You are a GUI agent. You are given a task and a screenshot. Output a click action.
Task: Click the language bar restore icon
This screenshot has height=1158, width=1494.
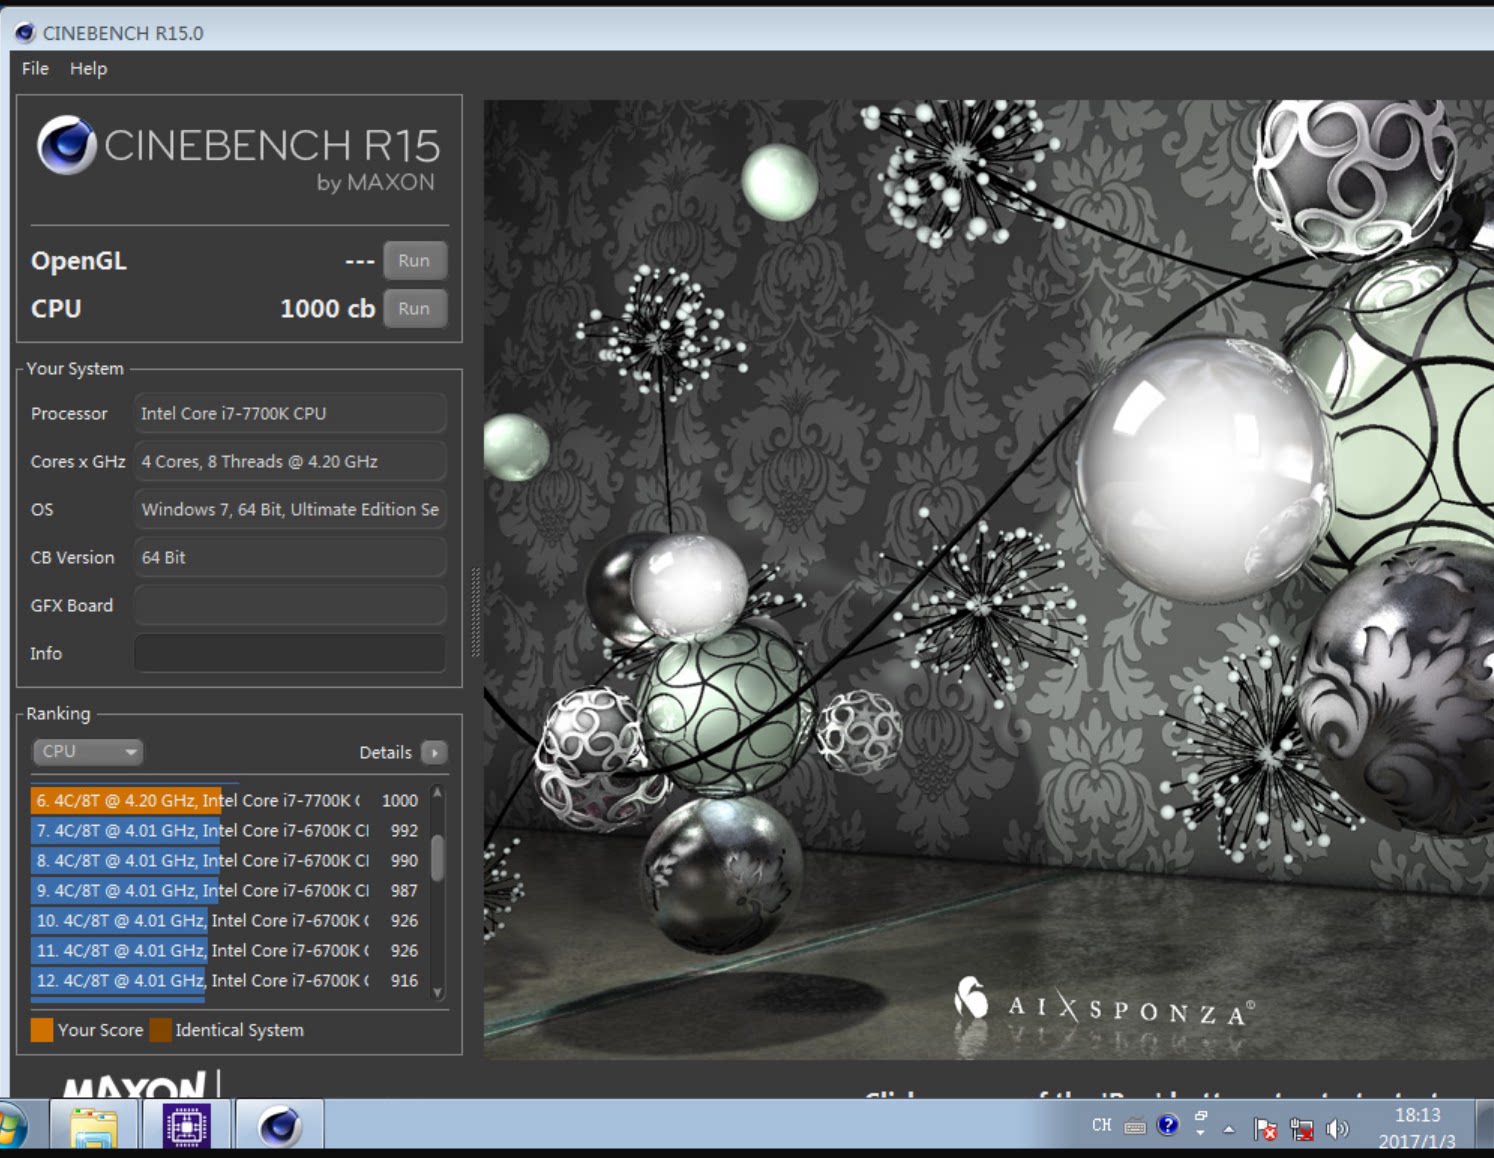[x=1201, y=1116]
